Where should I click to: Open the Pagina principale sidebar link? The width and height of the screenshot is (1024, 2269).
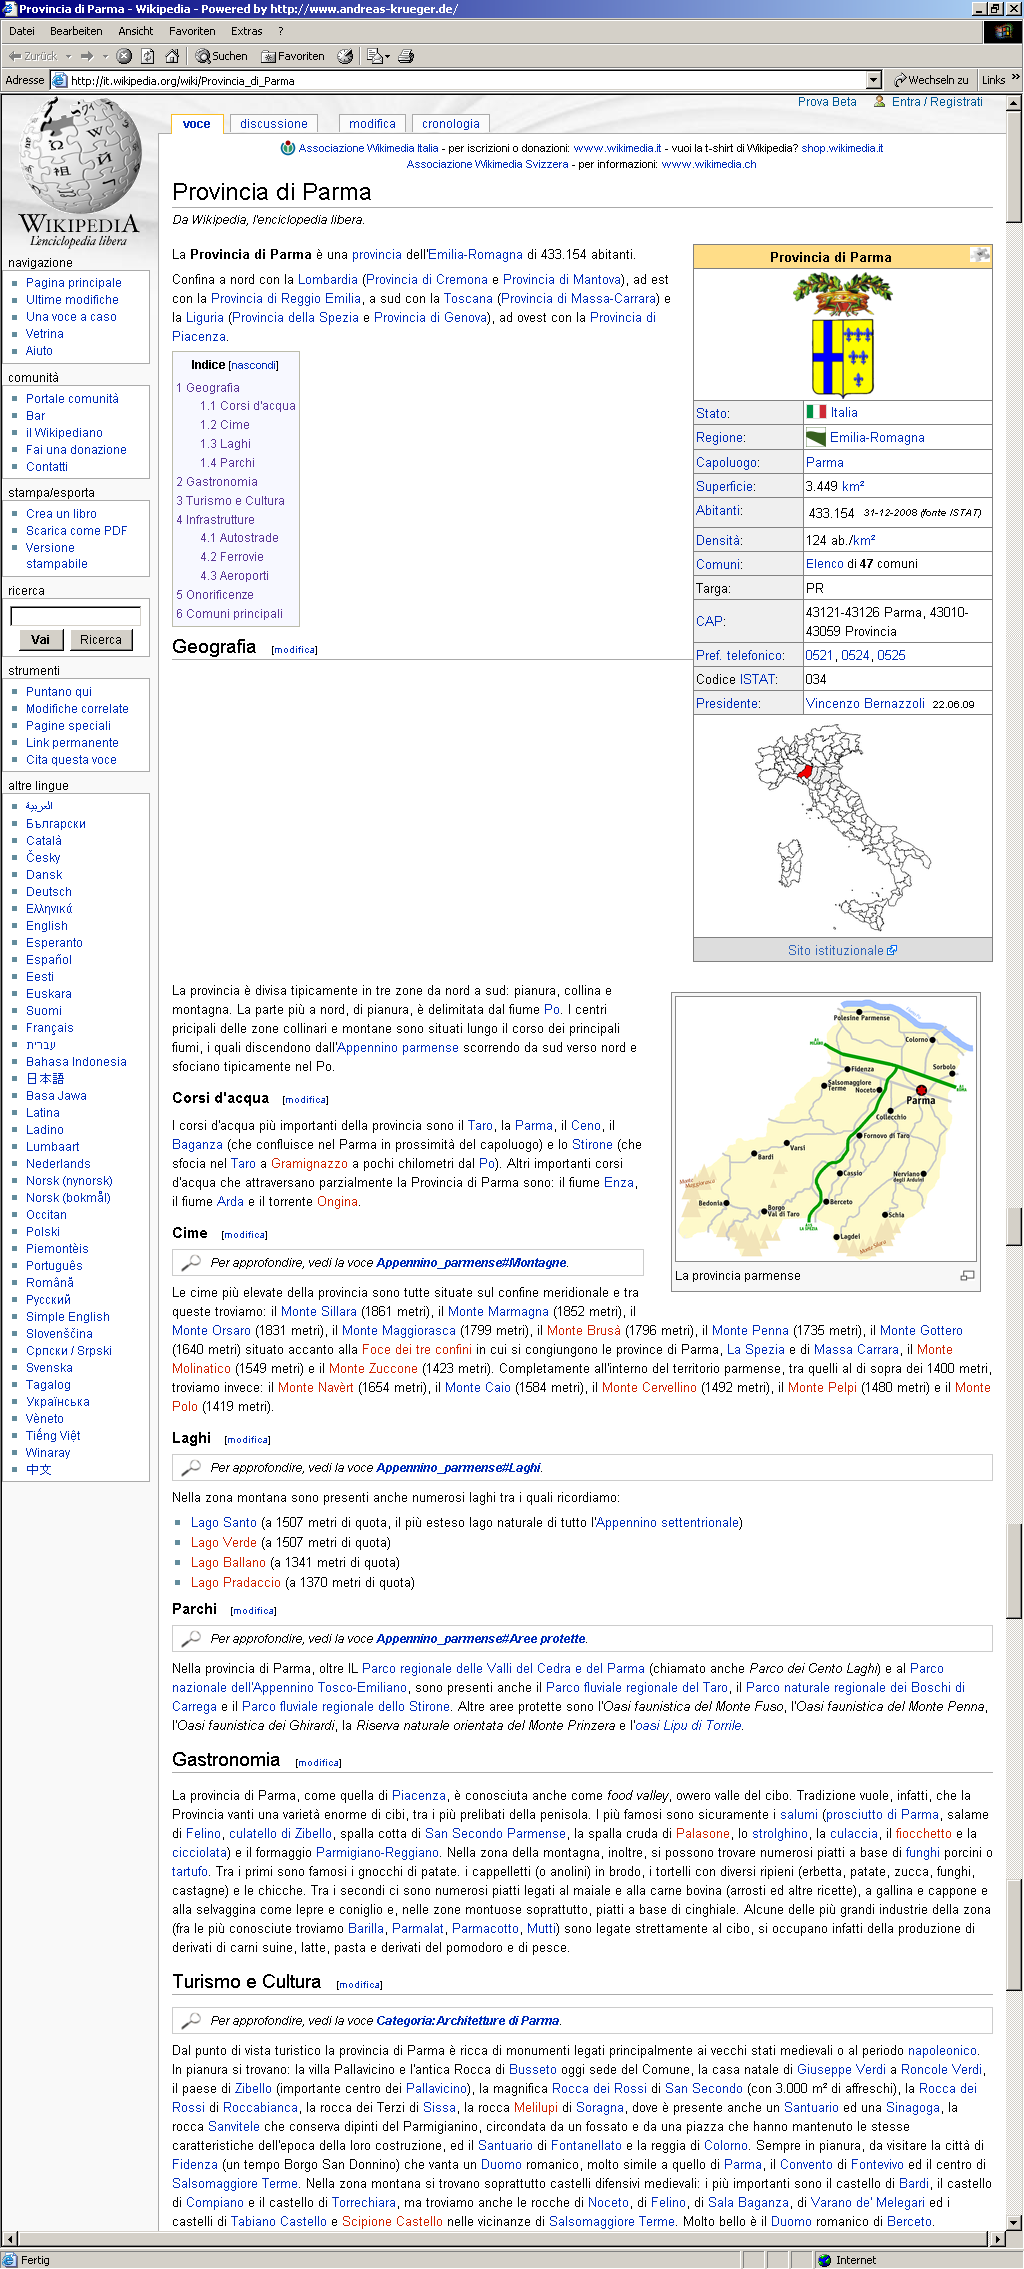click(74, 283)
